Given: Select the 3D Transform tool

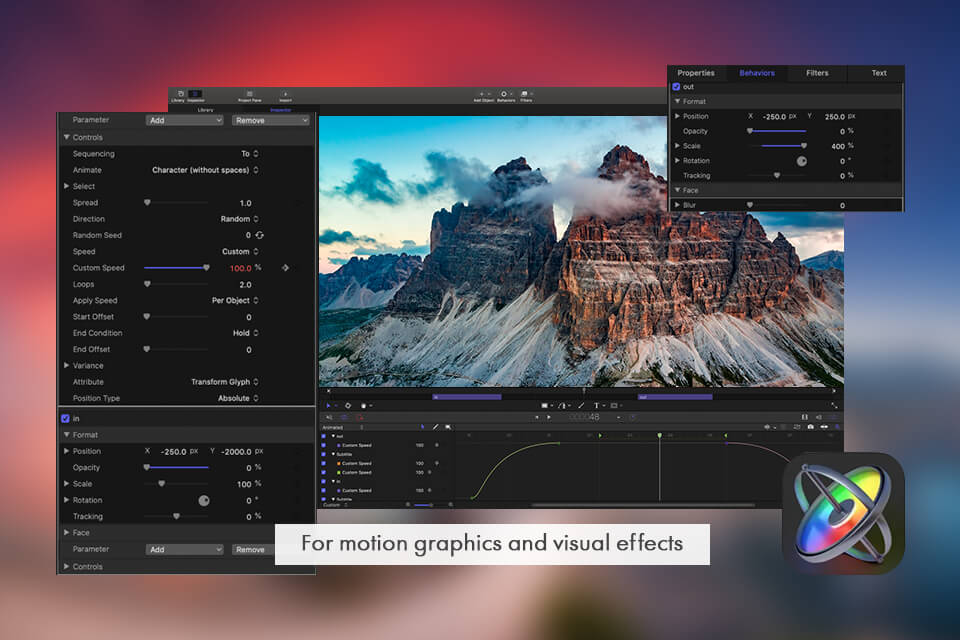Looking at the screenshot, I should point(348,405).
